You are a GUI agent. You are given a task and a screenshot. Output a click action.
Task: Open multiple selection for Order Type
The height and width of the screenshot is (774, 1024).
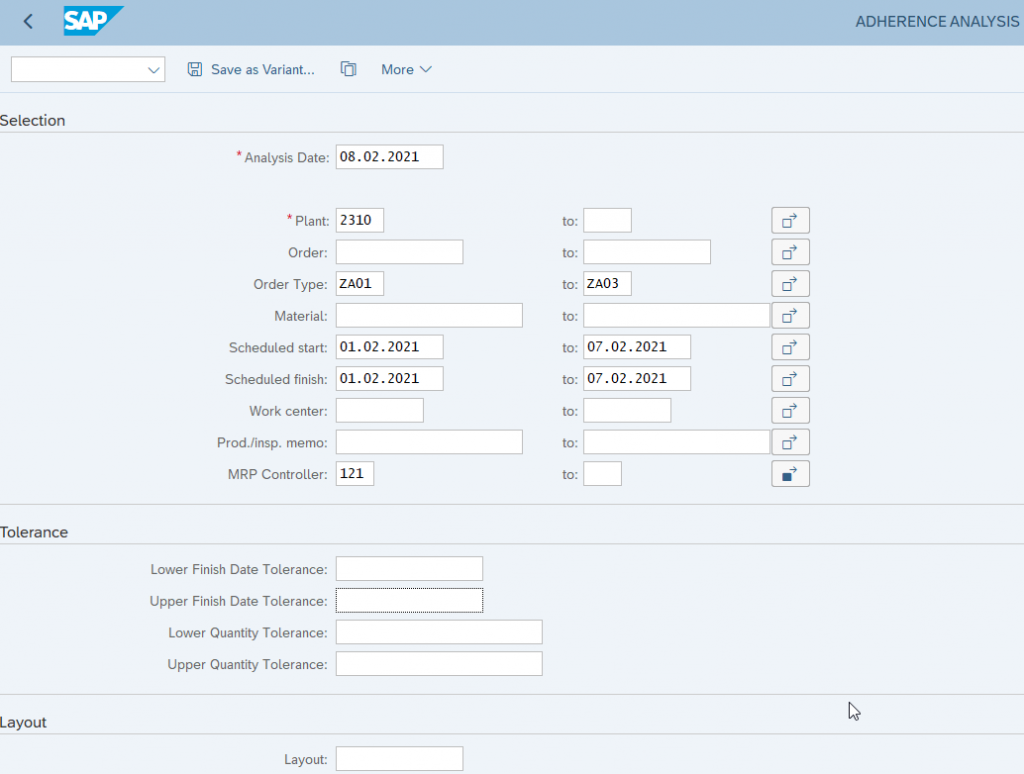(790, 284)
